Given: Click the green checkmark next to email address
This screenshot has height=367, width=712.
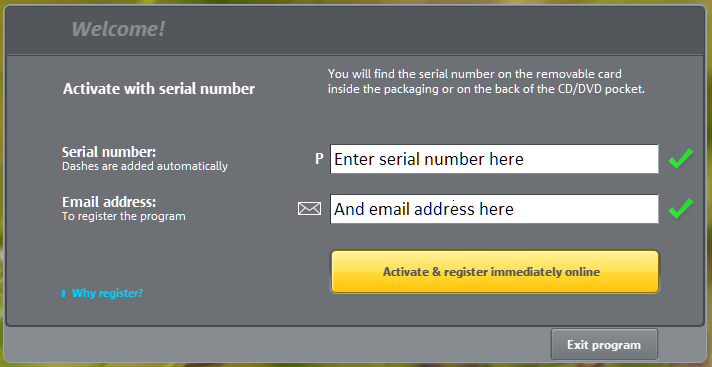Looking at the screenshot, I should pyautogui.click(x=681, y=208).
